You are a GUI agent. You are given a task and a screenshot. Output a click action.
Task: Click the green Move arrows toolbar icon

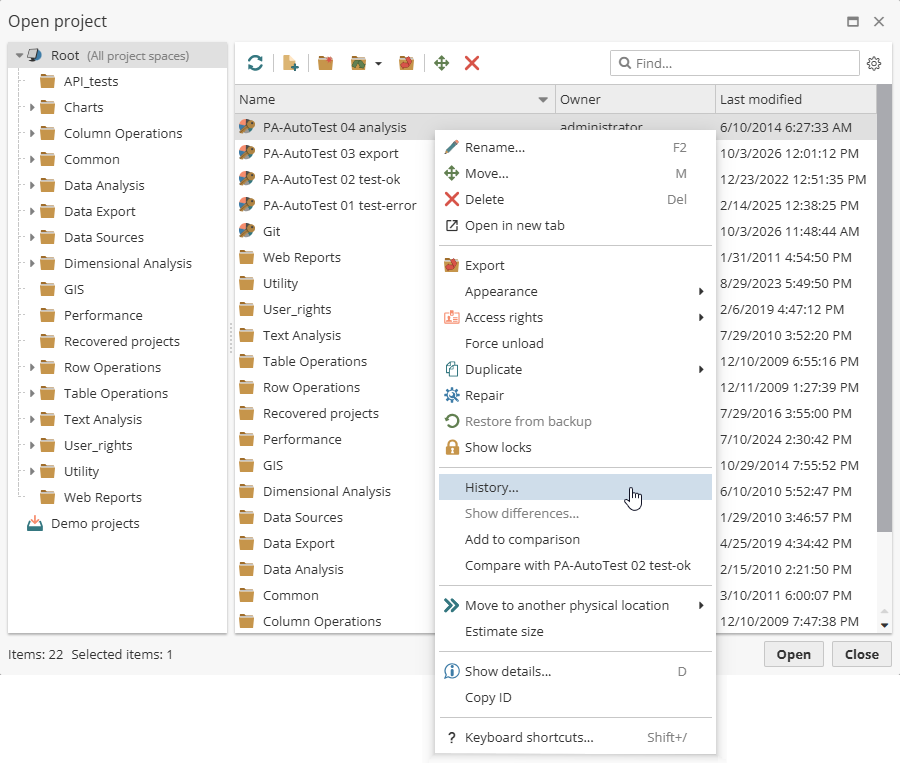[x=441, y=63]
